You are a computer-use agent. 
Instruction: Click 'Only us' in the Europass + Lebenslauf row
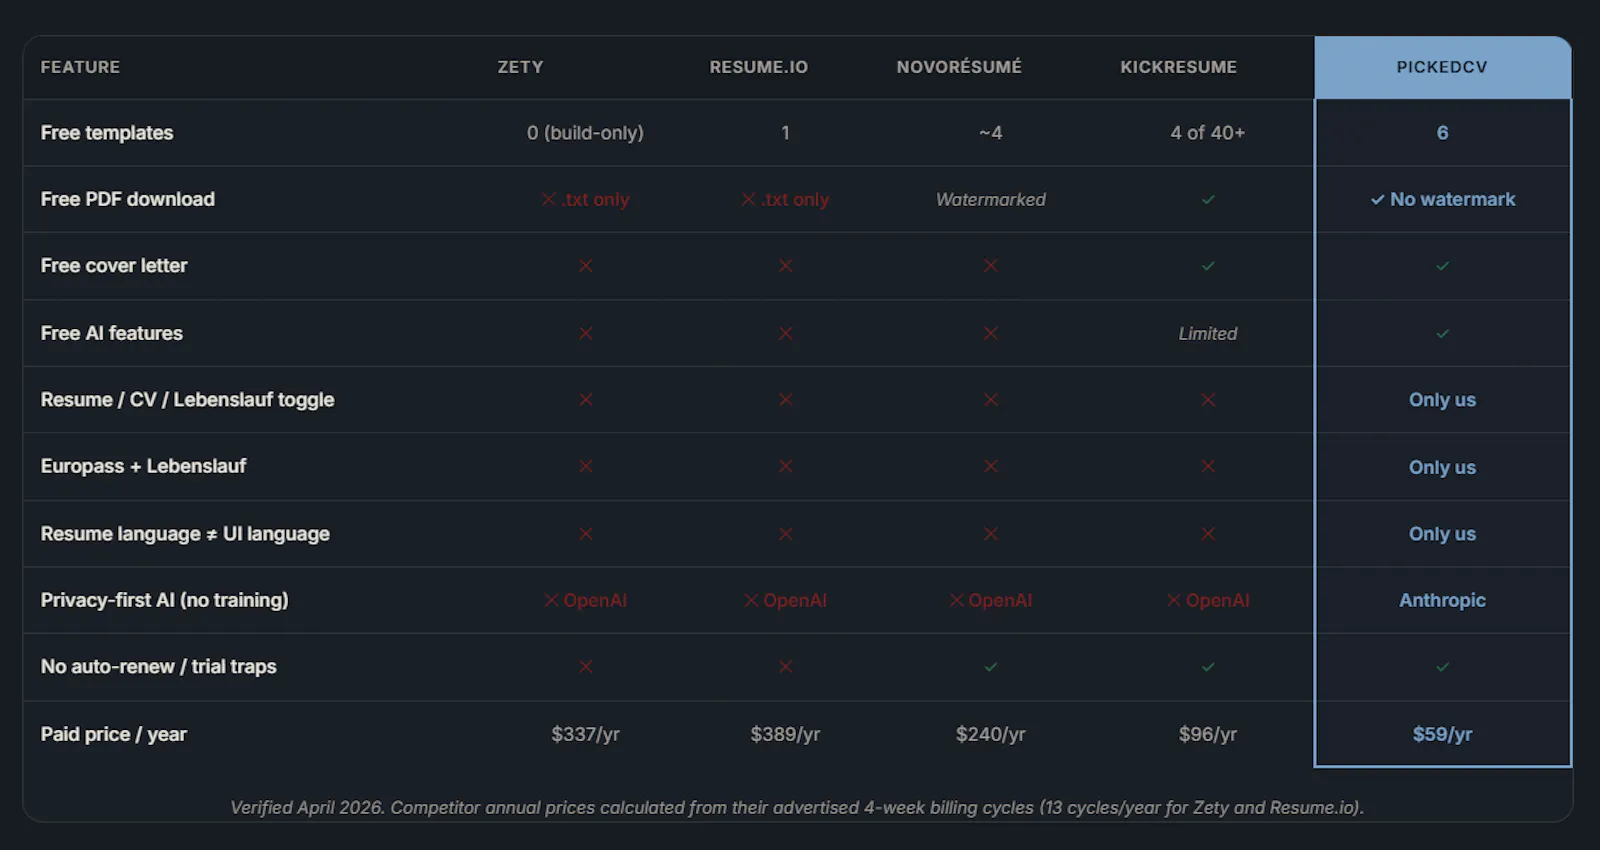coord(1442,467)
